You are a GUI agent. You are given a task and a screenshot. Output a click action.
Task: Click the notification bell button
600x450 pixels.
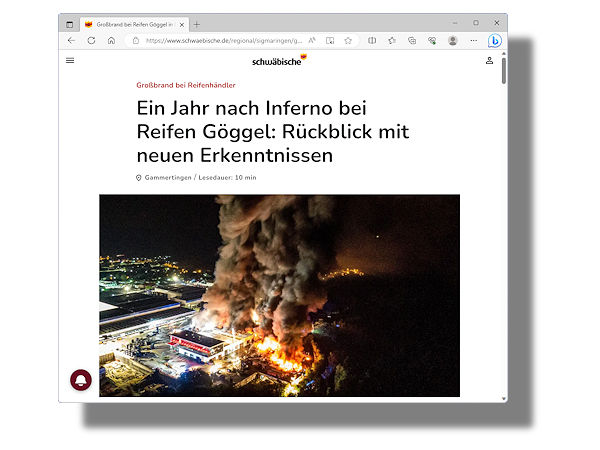click(81, 380)
